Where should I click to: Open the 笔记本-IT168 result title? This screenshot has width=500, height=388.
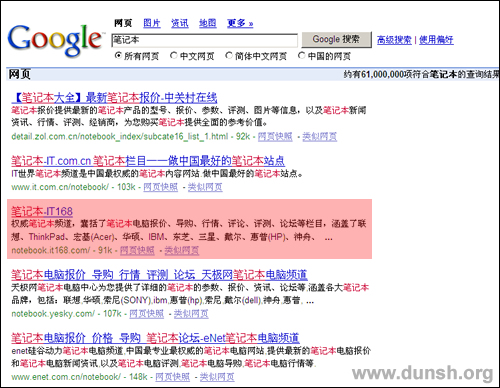pyautogui.click(x=42, y=211)
